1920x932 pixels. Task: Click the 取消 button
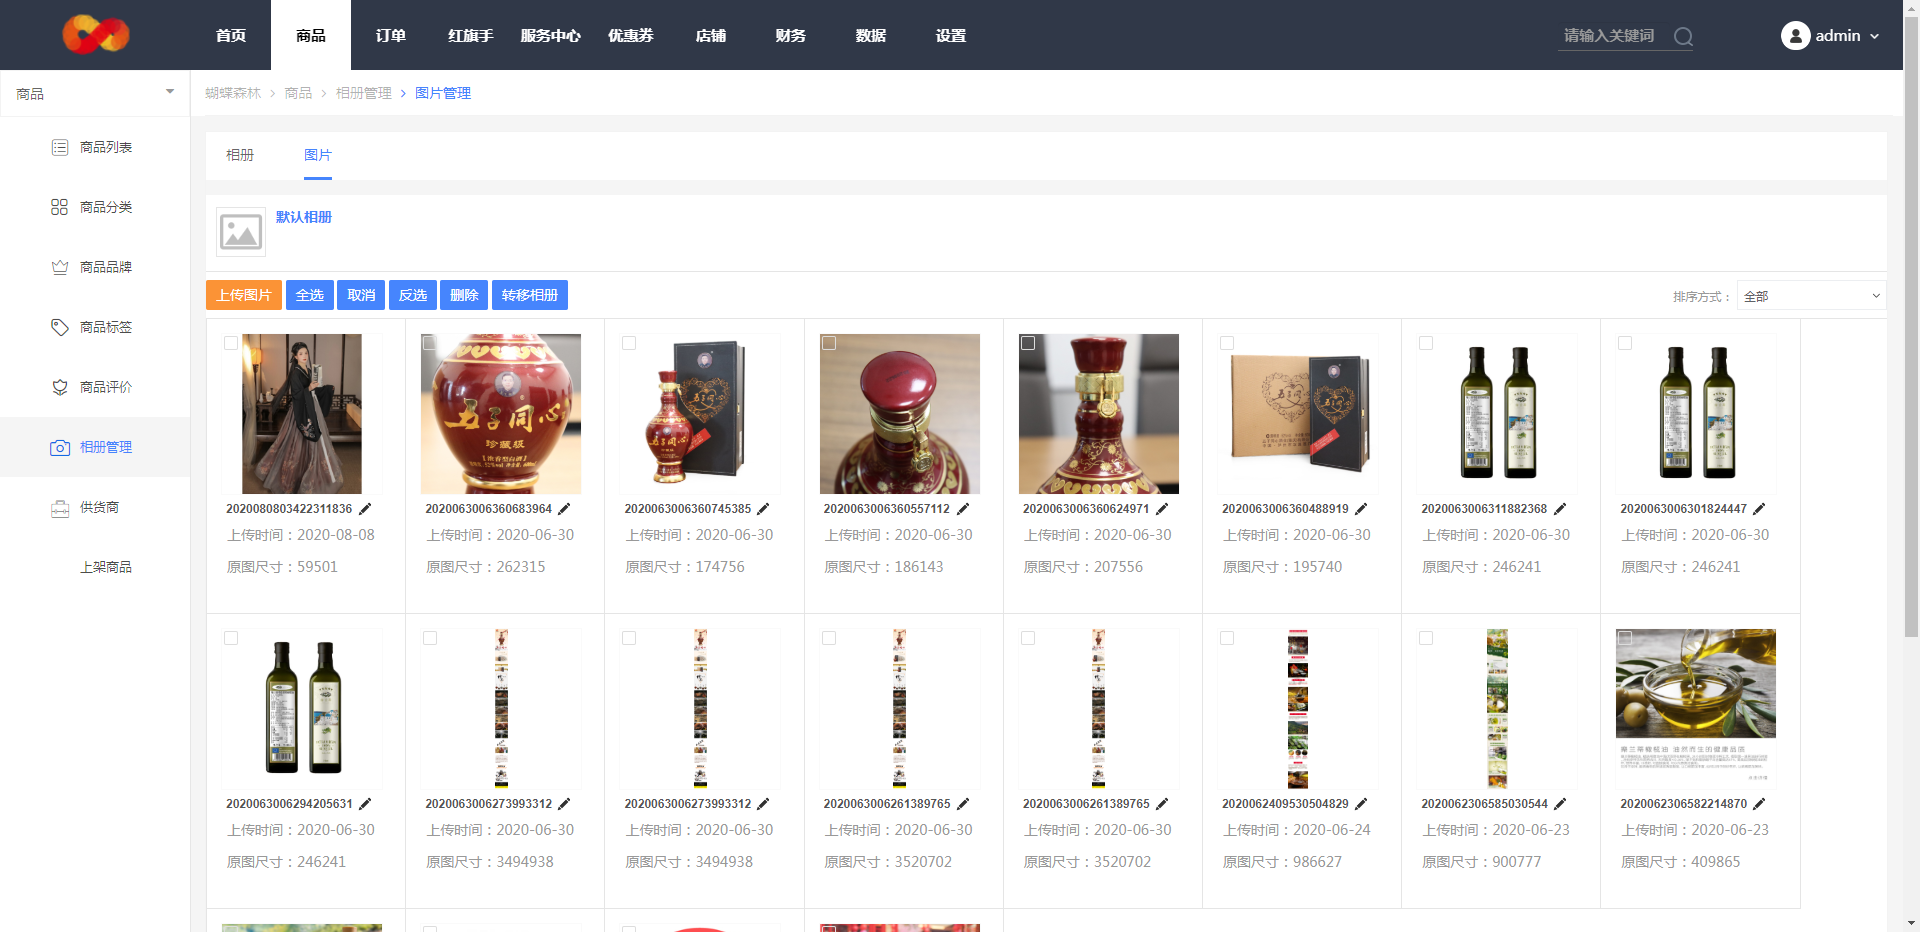(x=361, y=295)
